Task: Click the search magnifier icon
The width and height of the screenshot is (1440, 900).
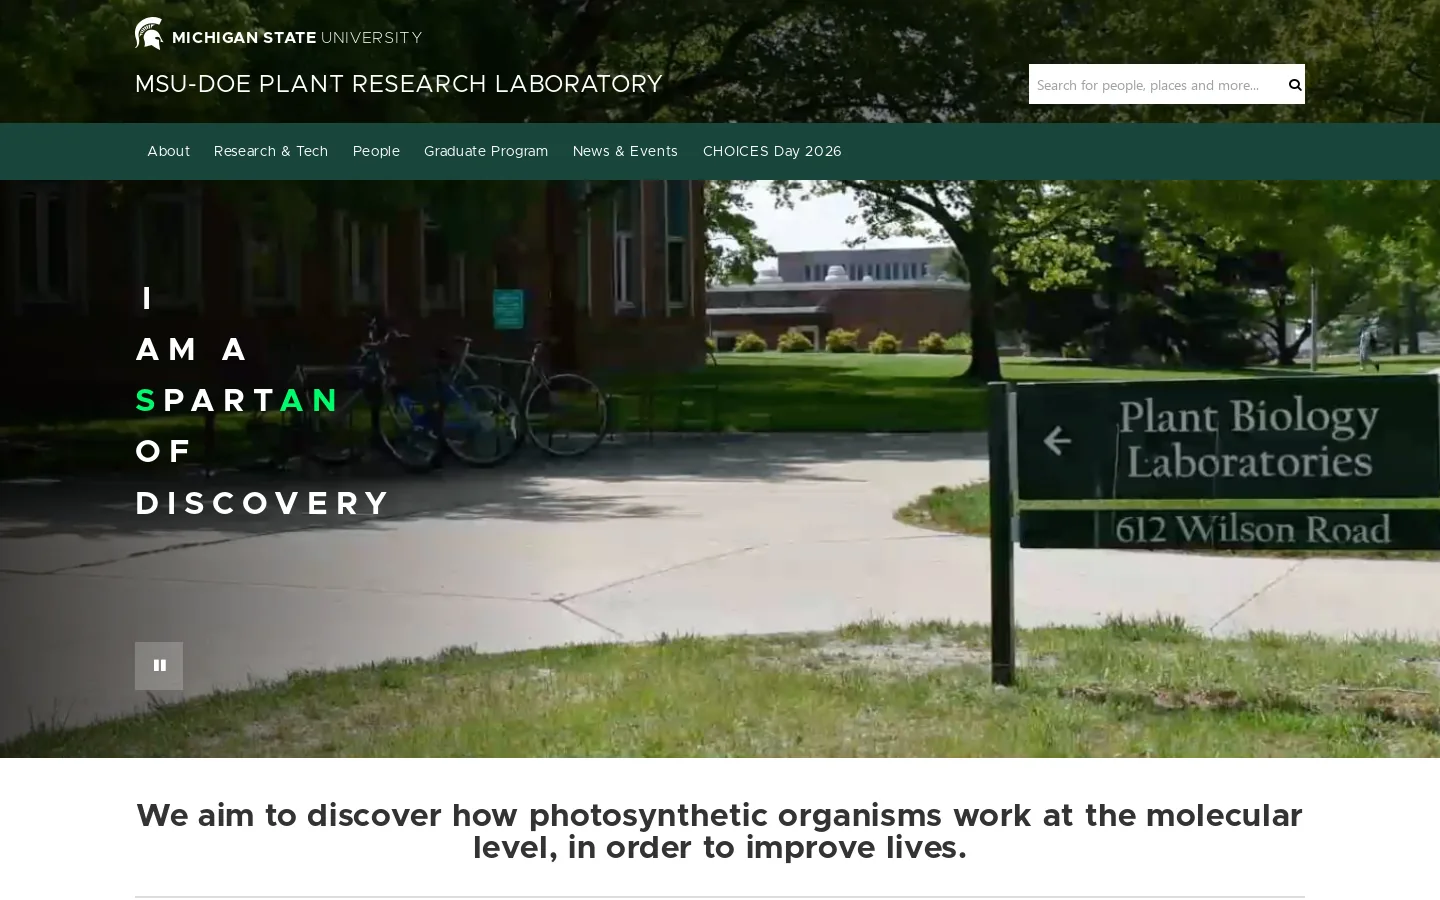Action: pyautogui.click(x=1295, y=85)
